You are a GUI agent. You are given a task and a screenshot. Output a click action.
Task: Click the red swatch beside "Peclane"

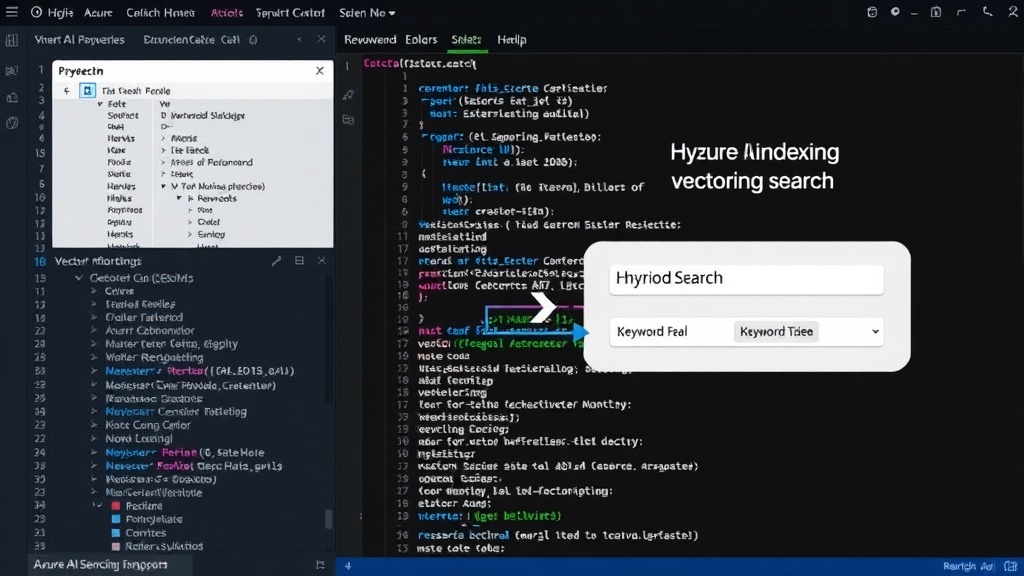click(x=116, y=506)
